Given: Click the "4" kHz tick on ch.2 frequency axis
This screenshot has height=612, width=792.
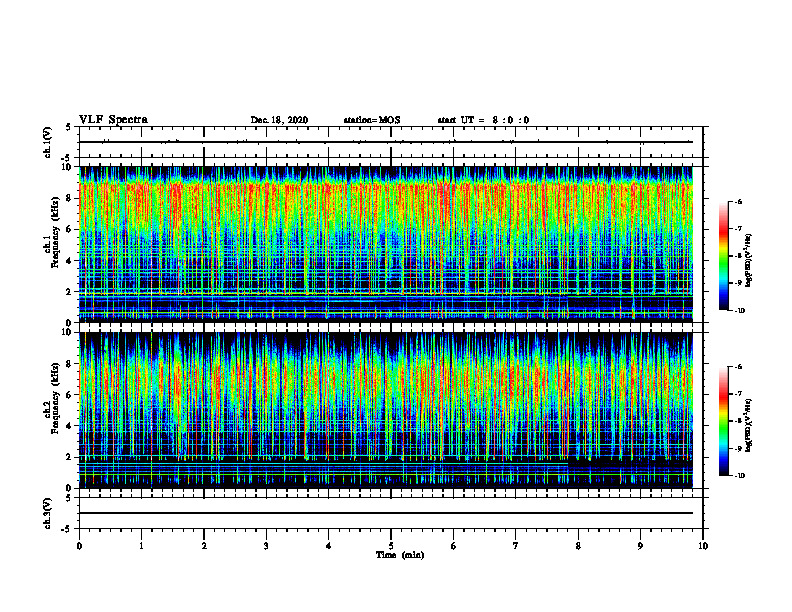Looking at the screenshot, I should (71, 426).
